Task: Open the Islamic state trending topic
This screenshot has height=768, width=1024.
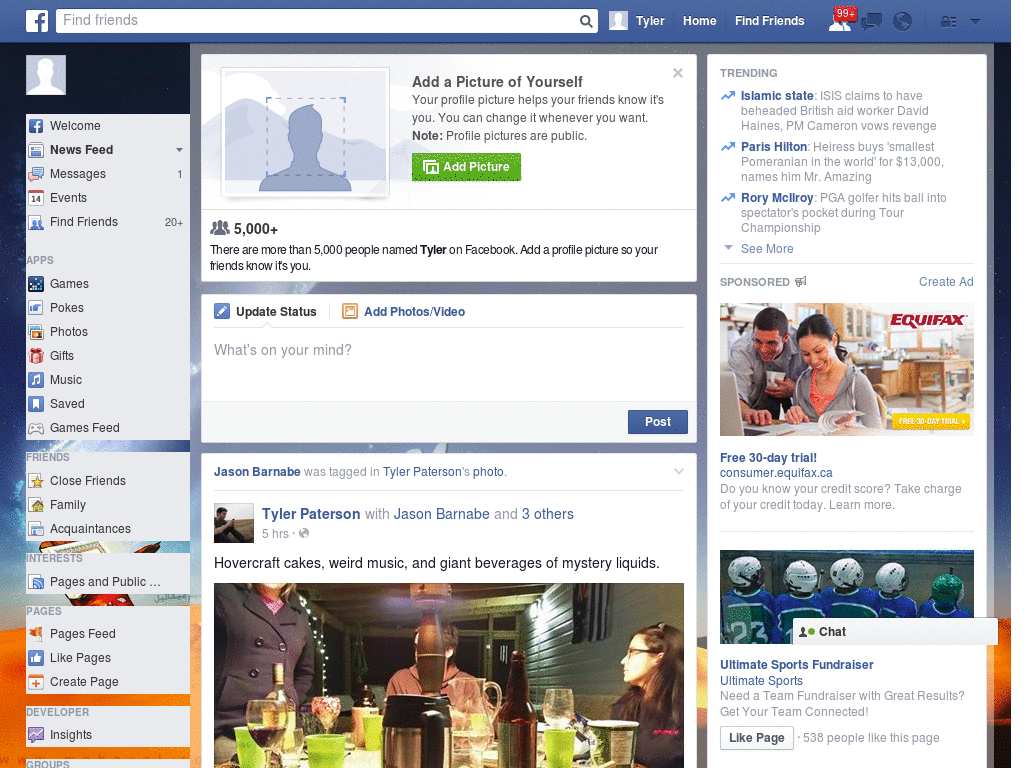Action: (776, 95)
